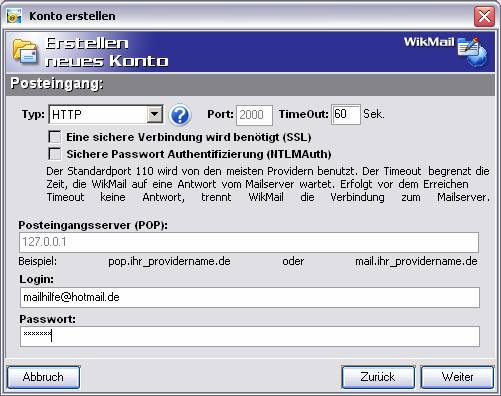The image size is (501, 396).
Task: Click the 'Erstellen neues Konto' header title
Action: coord(107,52)
